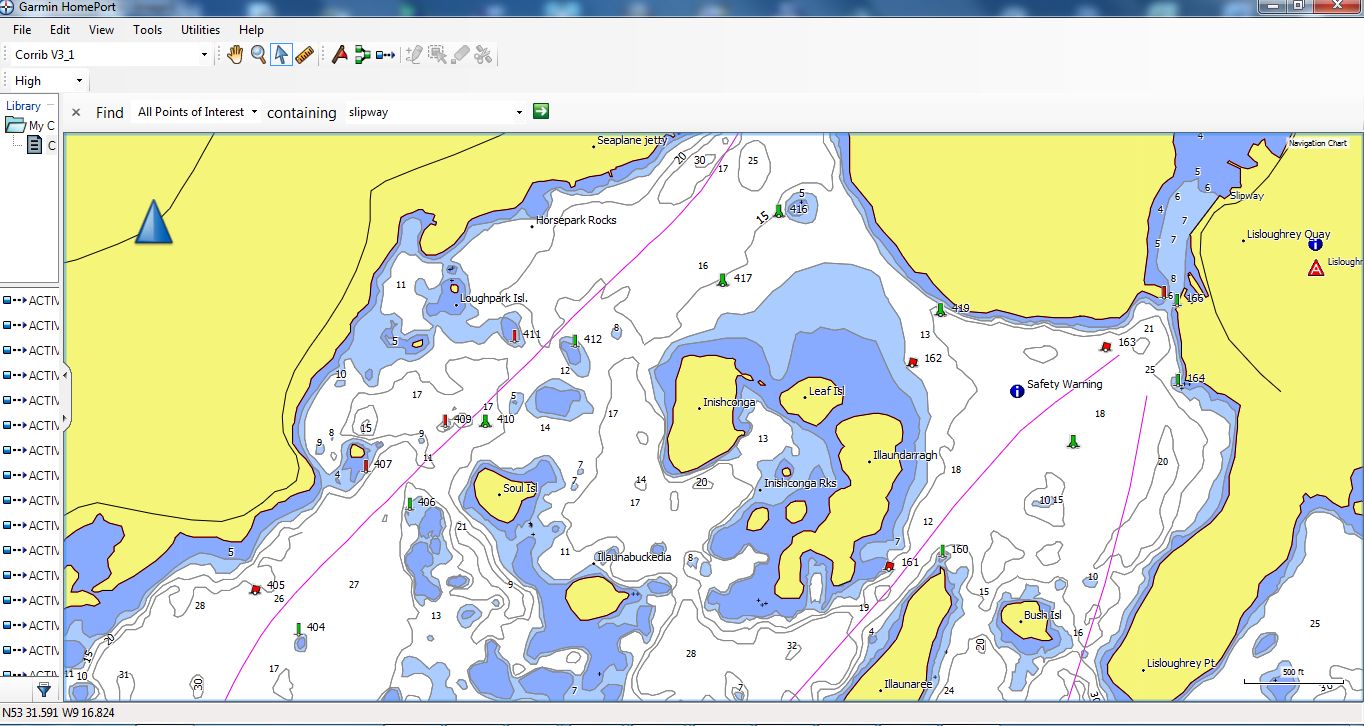Click the My Collection folder icon
The height and width of the screenshot is (726, 1364).
15,125
